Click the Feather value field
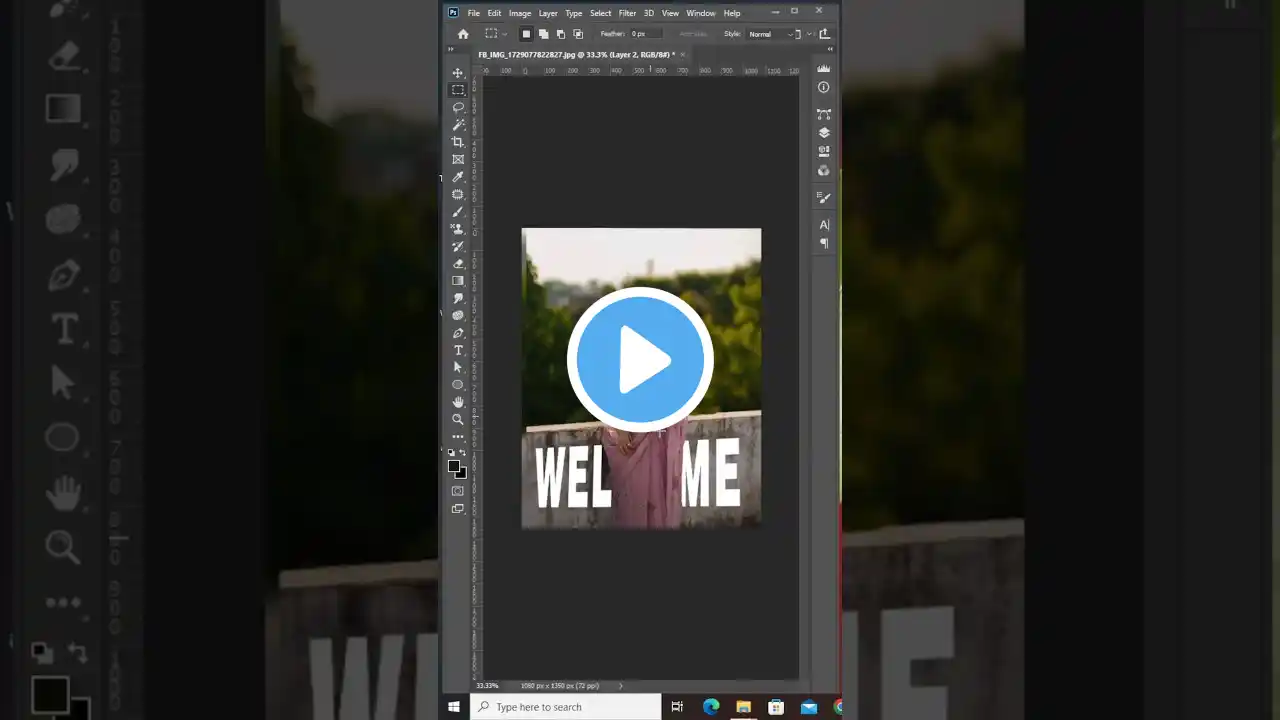 pos(645,34)
